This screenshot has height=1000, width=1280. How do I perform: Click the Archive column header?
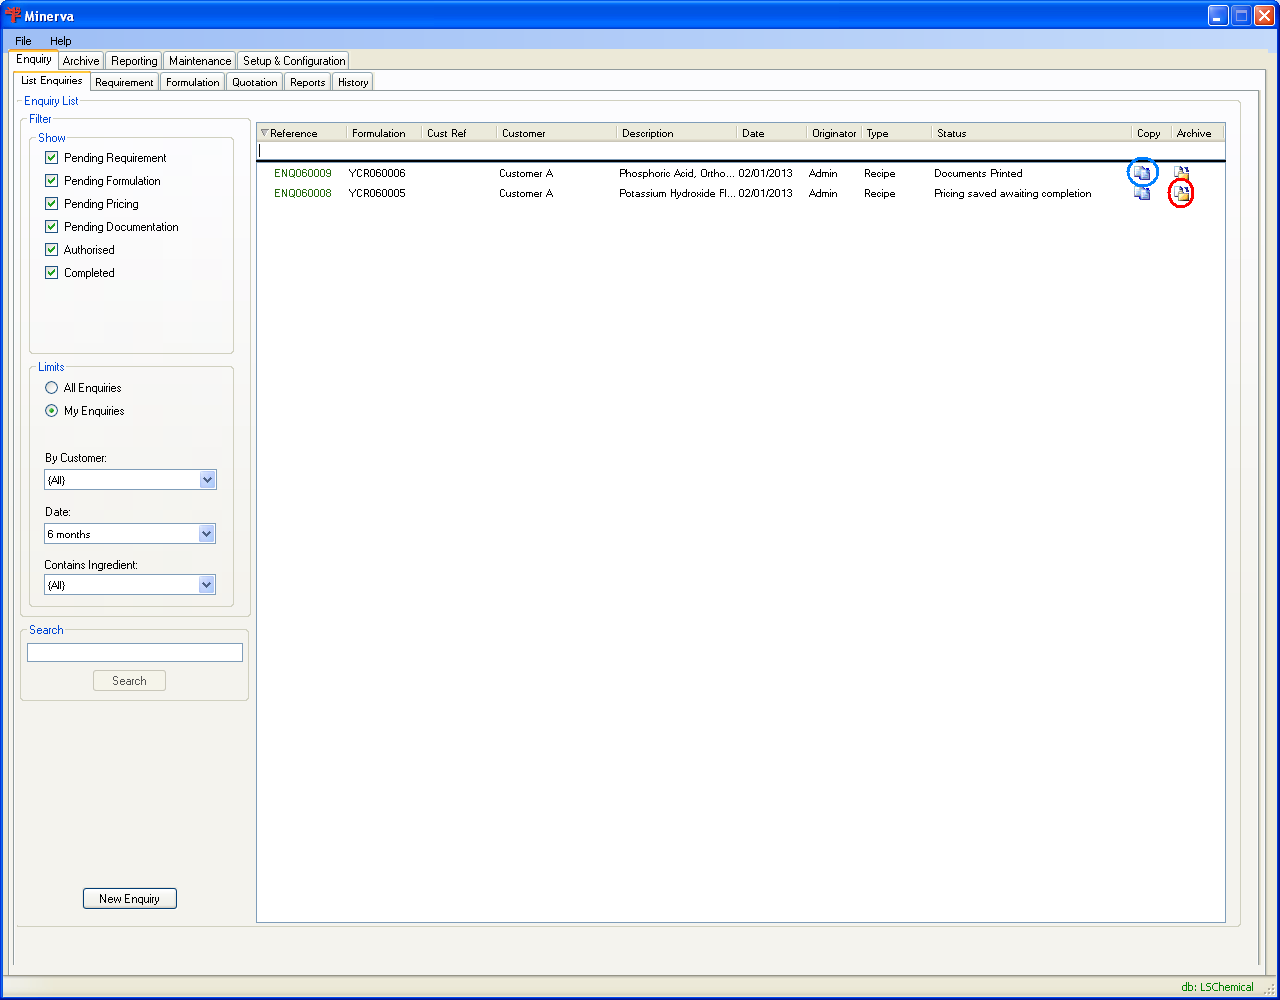(1197, 133)
